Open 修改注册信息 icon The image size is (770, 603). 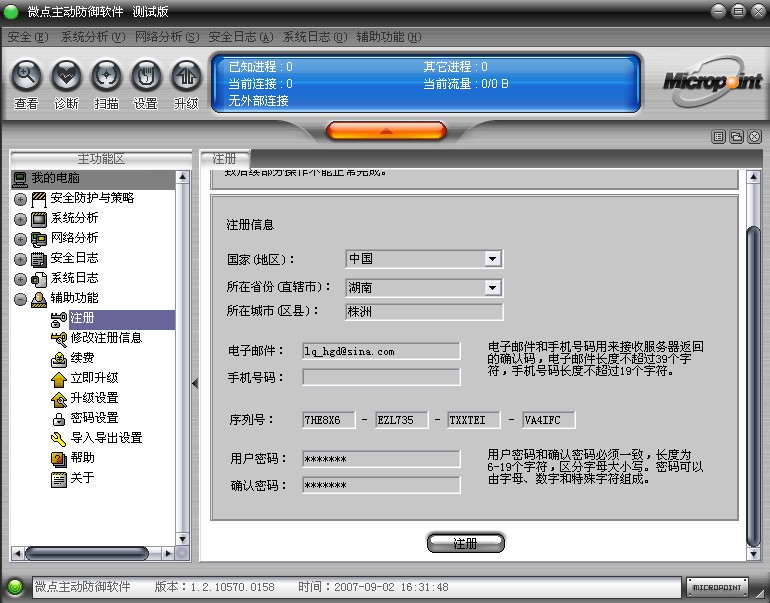pos(59,339)
